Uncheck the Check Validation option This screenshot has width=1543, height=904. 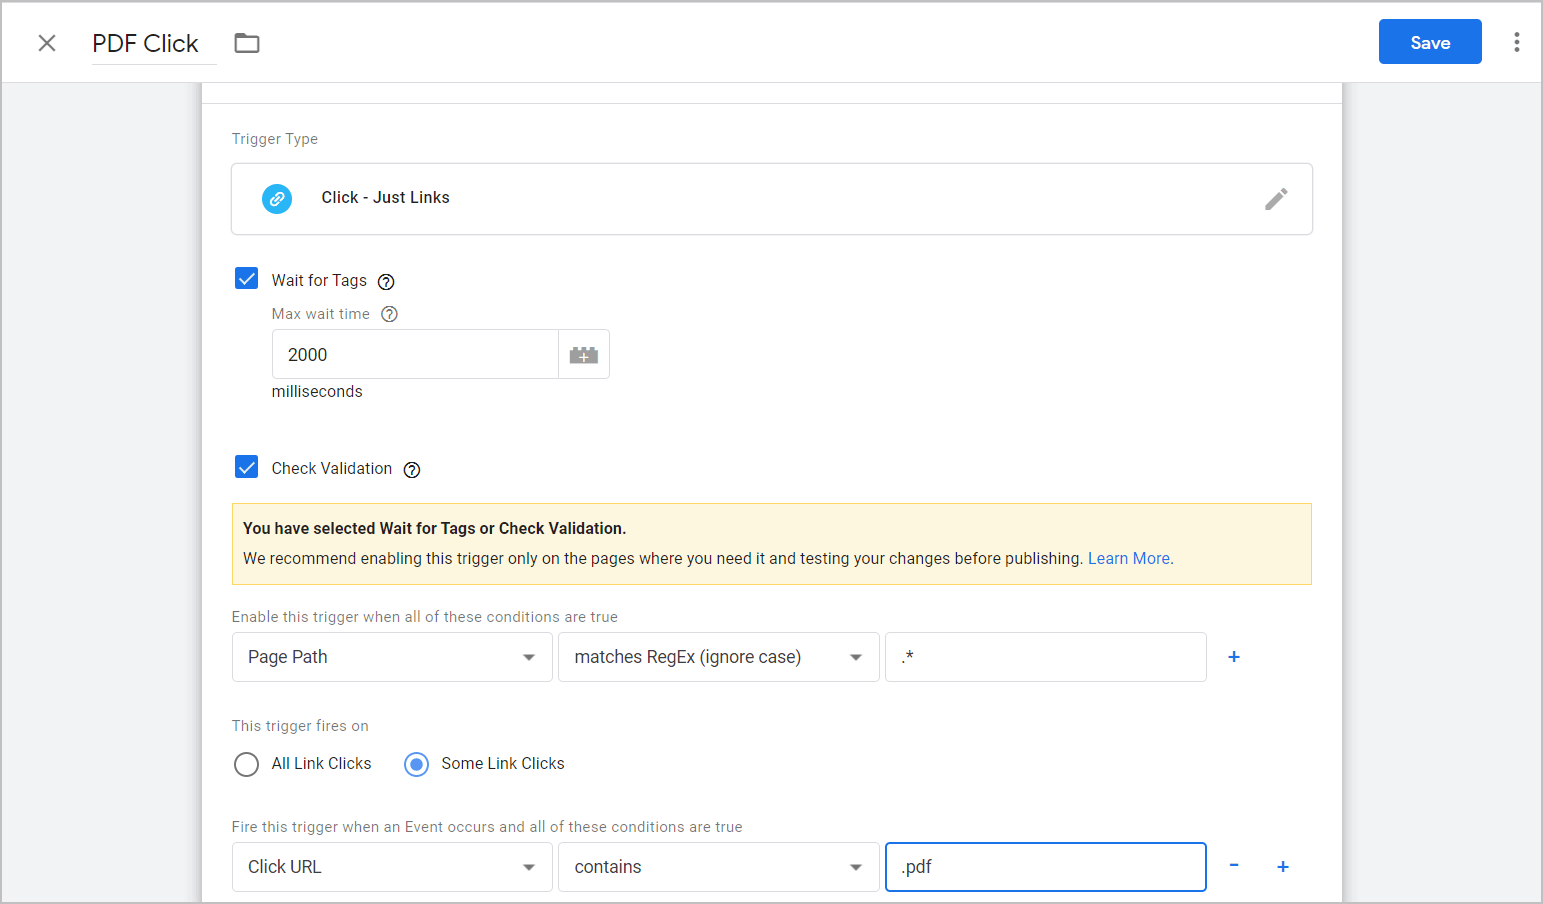(x=246, y=466)
